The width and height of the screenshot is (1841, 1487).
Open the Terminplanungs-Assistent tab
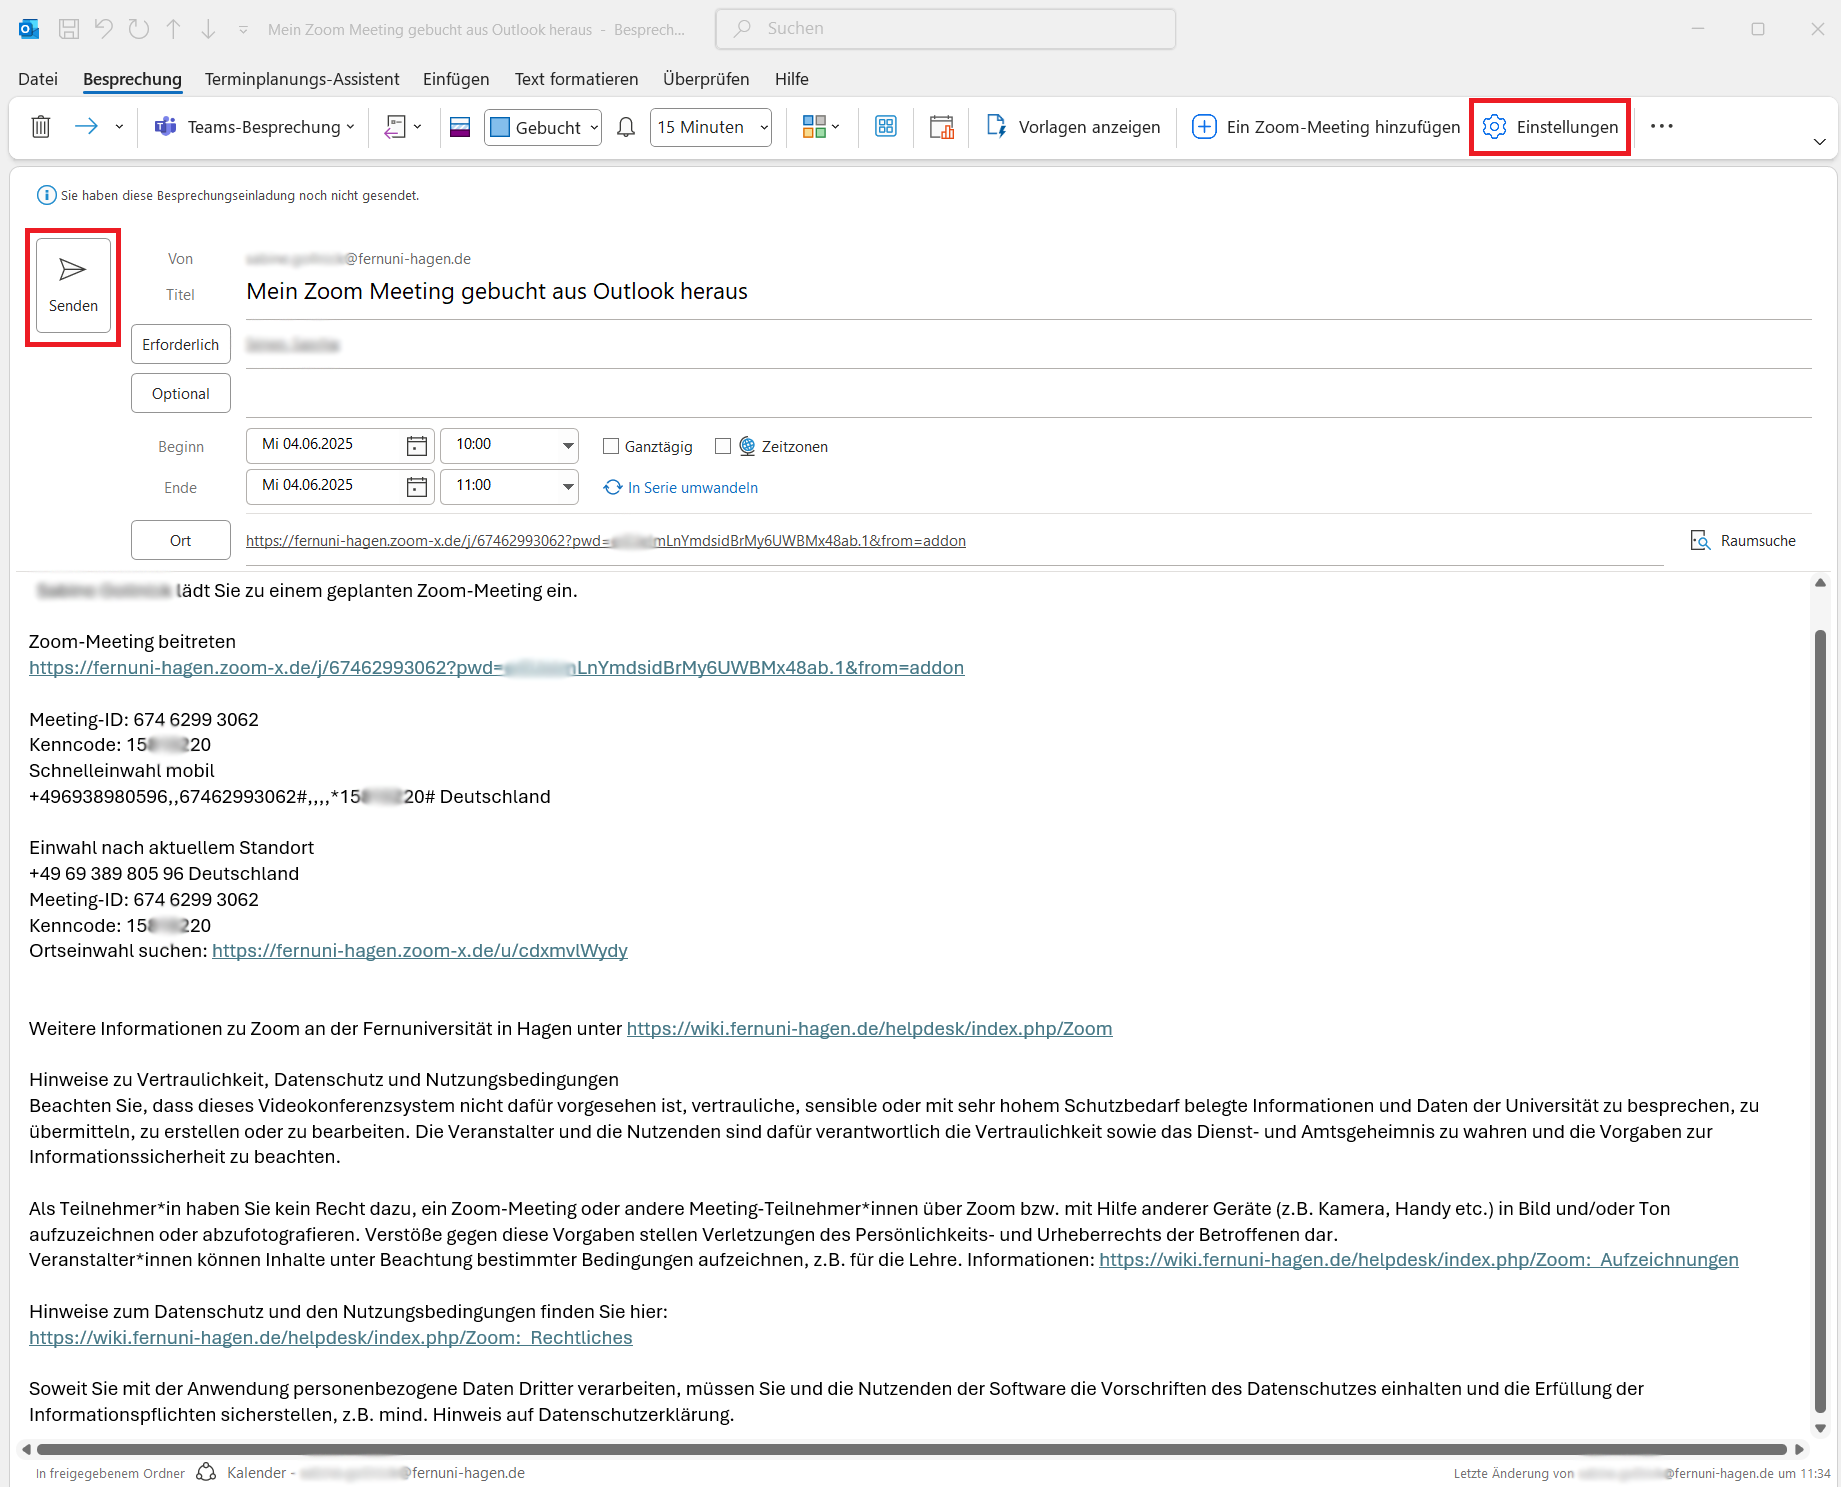pyautogui.click(x=302, y=79)
